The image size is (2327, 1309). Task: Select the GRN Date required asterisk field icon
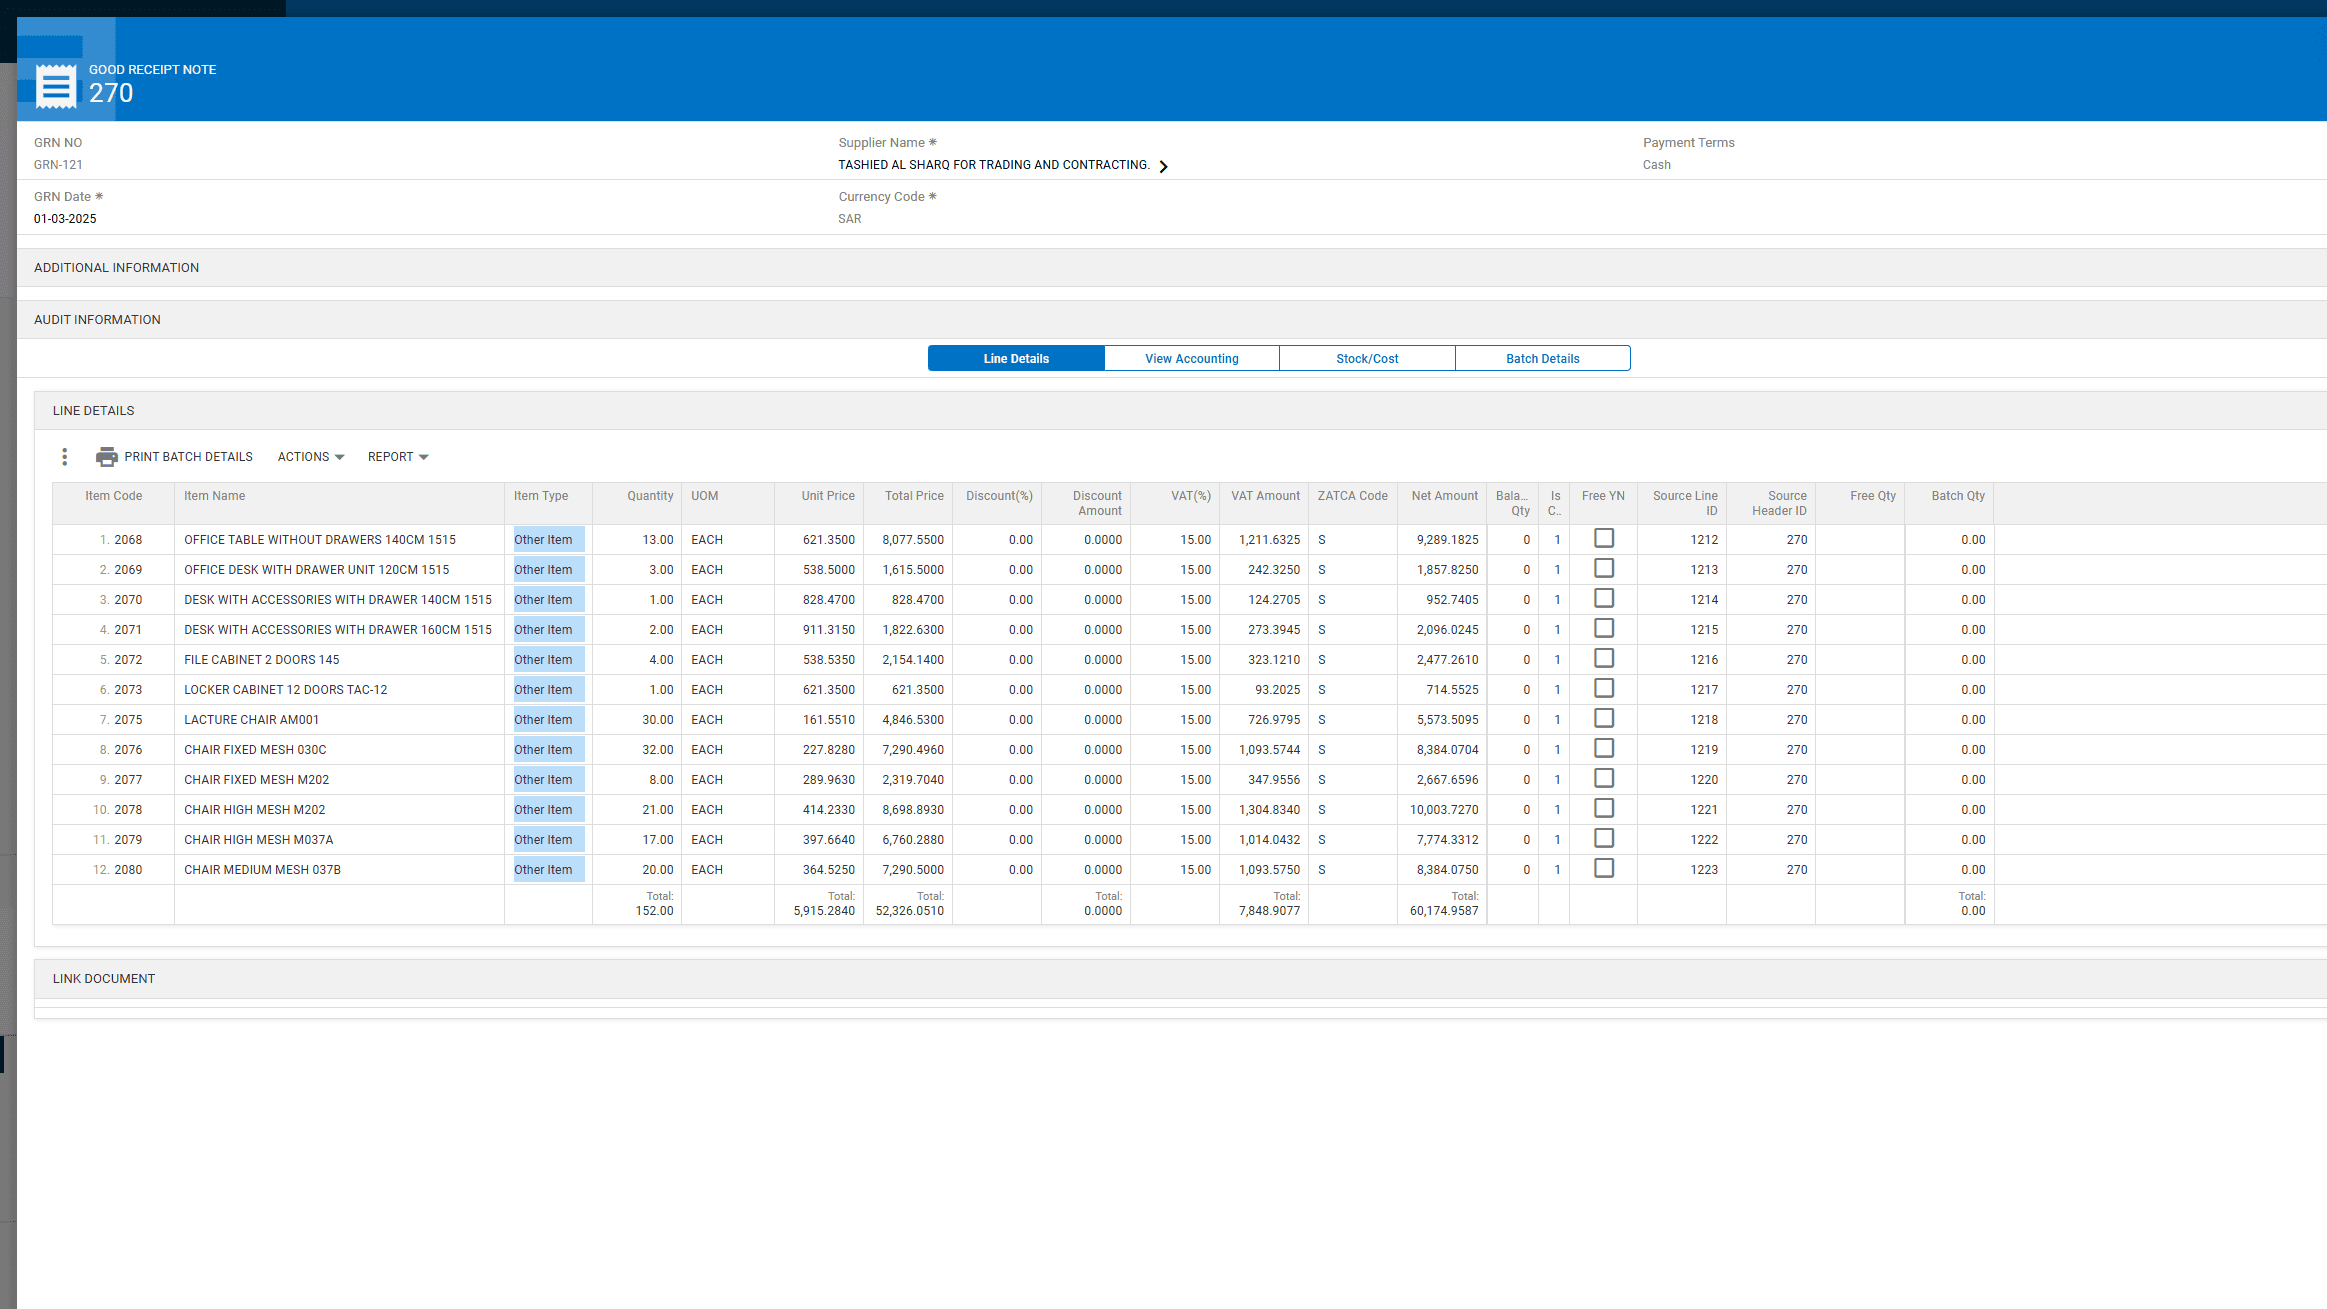click(99, 196)
